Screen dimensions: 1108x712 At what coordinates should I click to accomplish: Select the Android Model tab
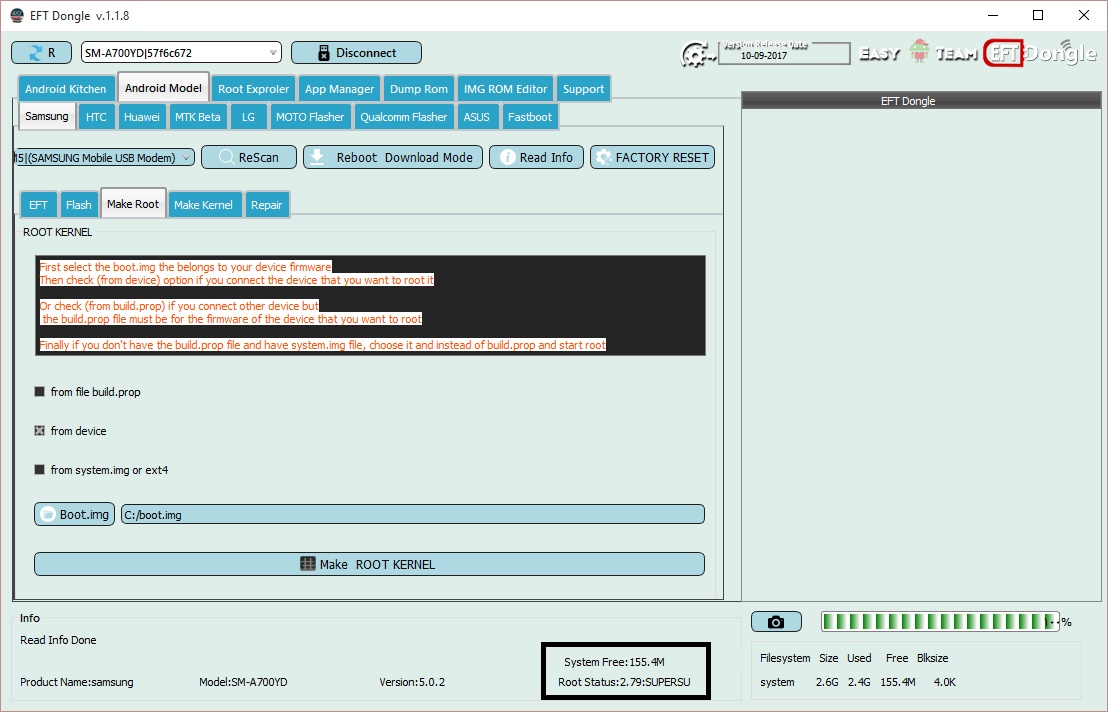pos(163,88)
